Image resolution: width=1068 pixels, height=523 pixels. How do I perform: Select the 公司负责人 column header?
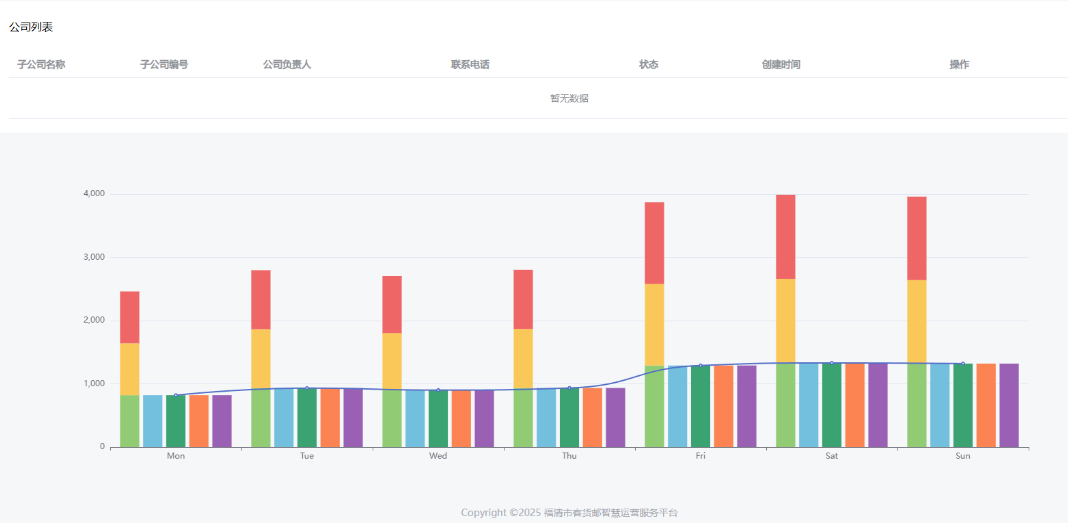287,64
